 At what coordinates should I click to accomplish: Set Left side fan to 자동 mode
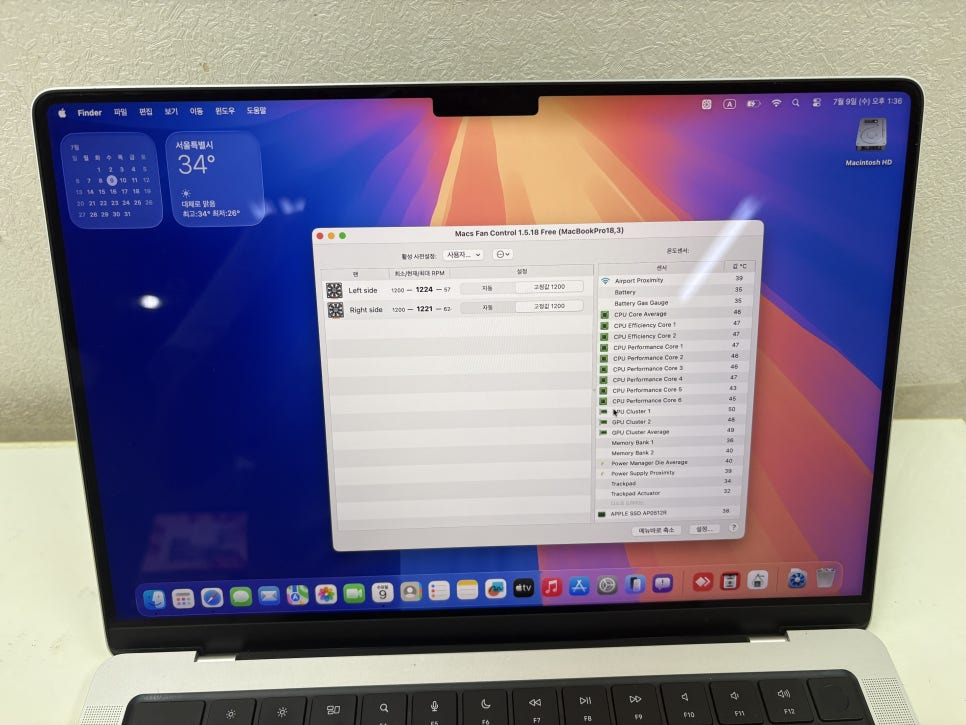pos(487,288)
